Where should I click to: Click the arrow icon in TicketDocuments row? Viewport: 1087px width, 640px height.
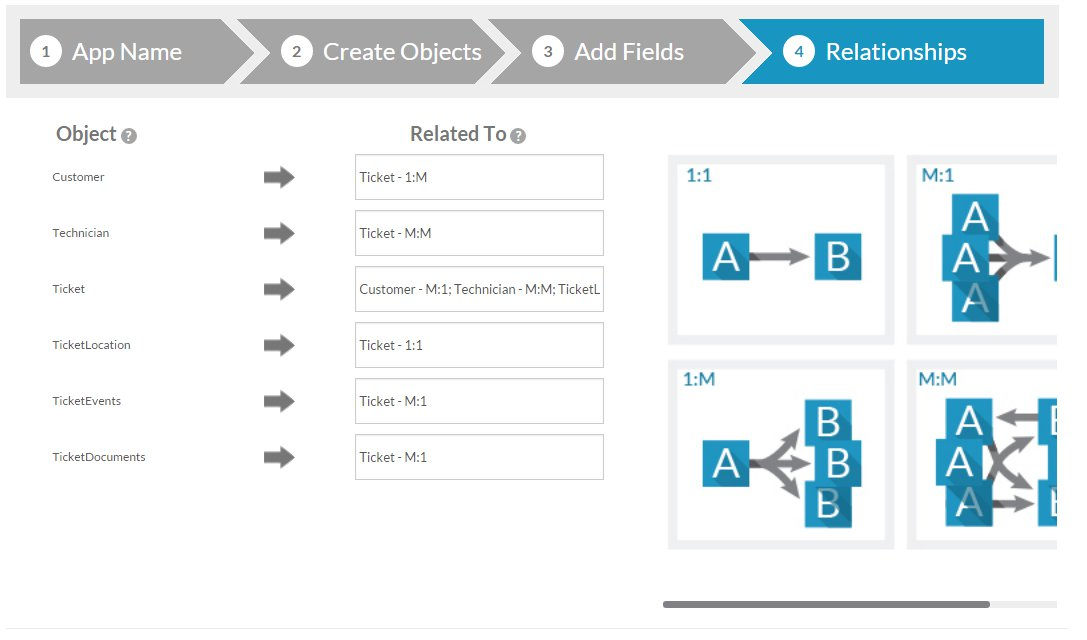click(279, 458)
